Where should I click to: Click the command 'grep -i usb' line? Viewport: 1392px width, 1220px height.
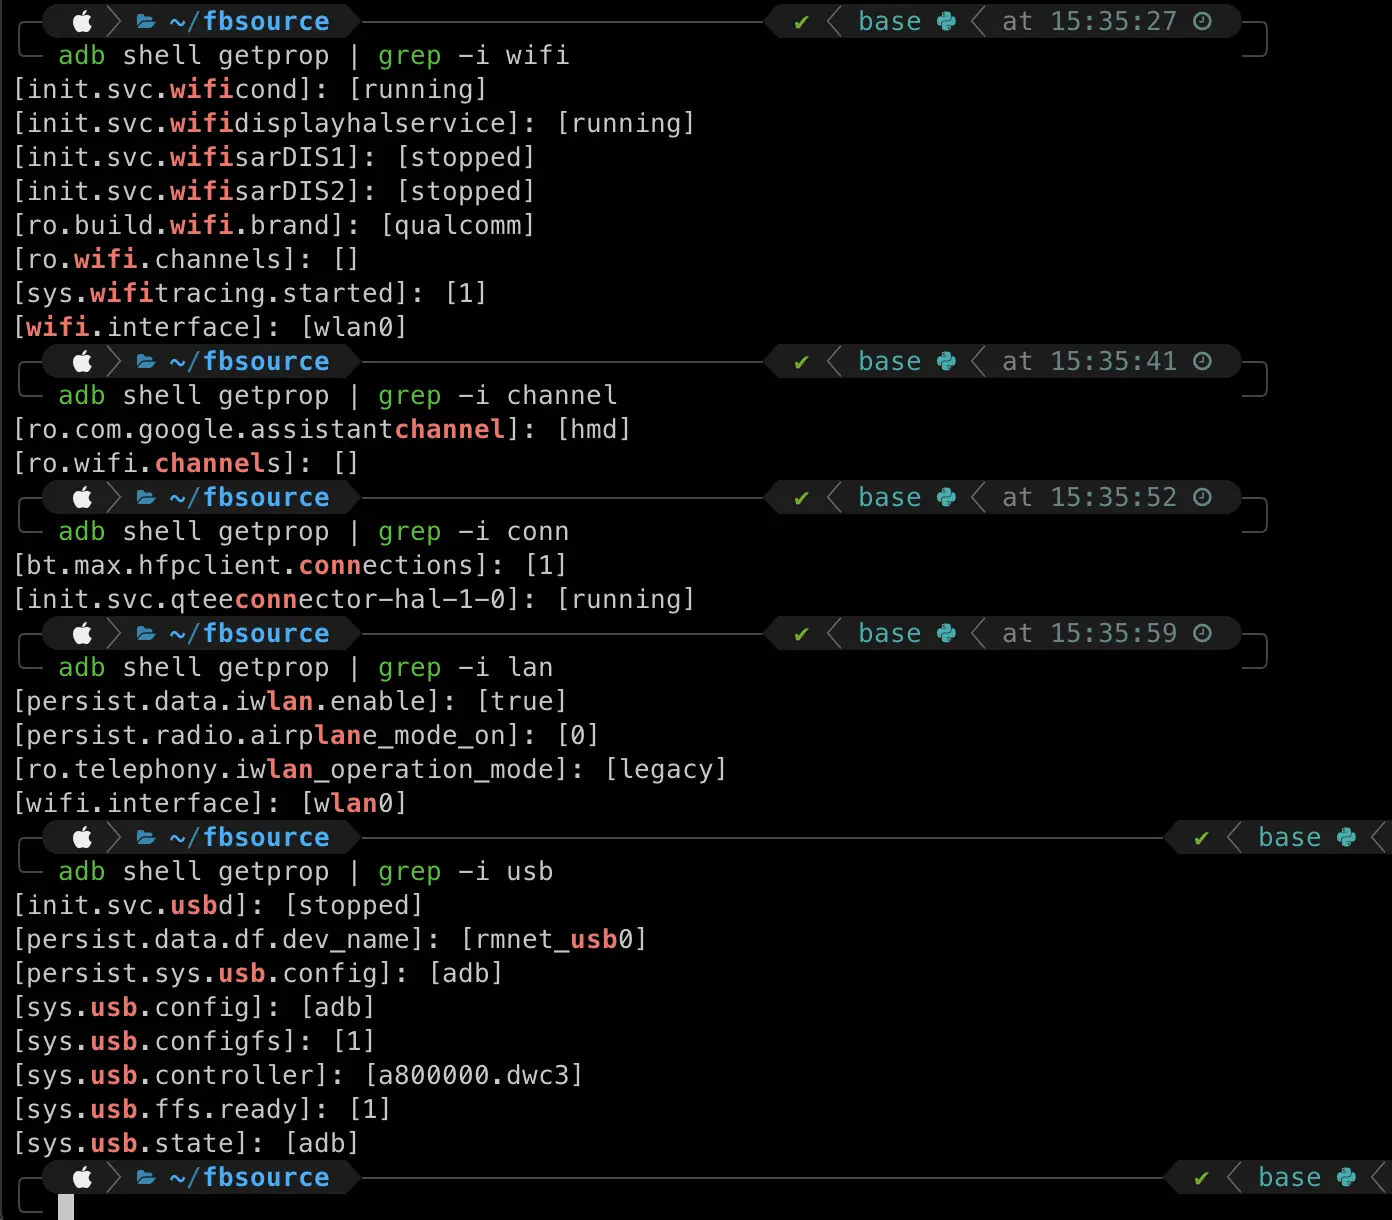click(306, 871)
